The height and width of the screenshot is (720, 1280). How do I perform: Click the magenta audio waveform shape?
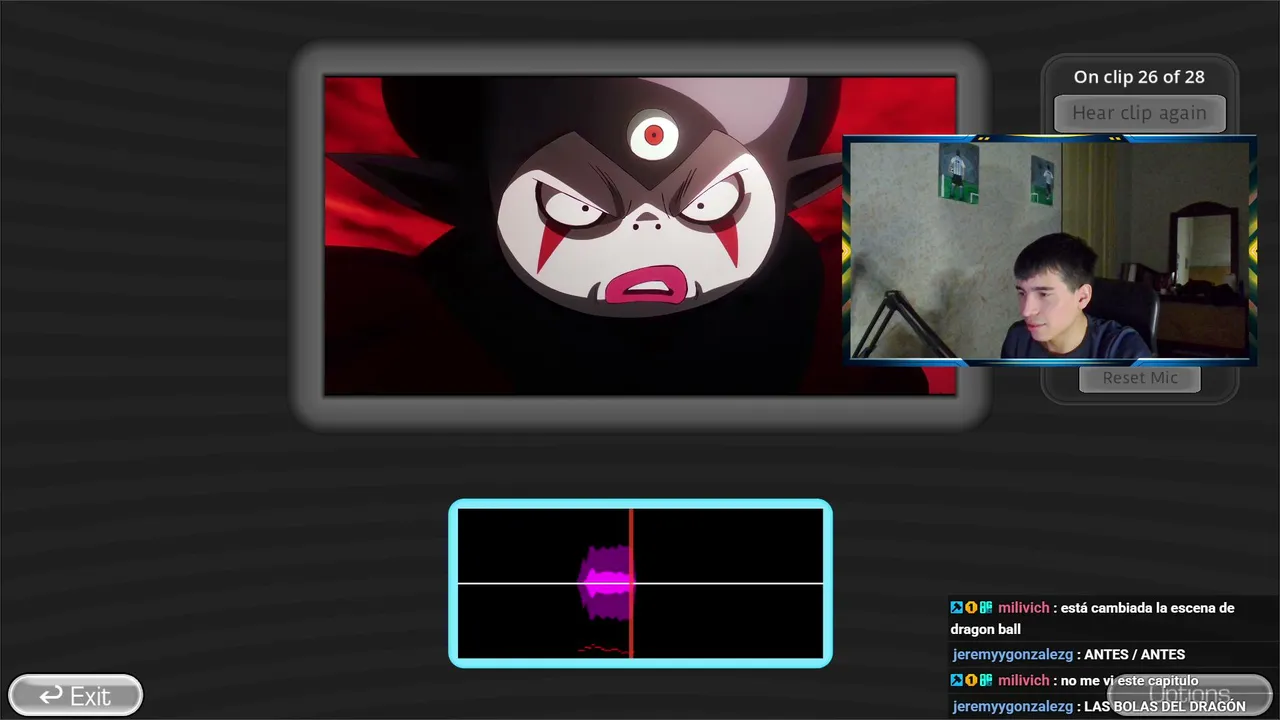(x=605, y=582)
